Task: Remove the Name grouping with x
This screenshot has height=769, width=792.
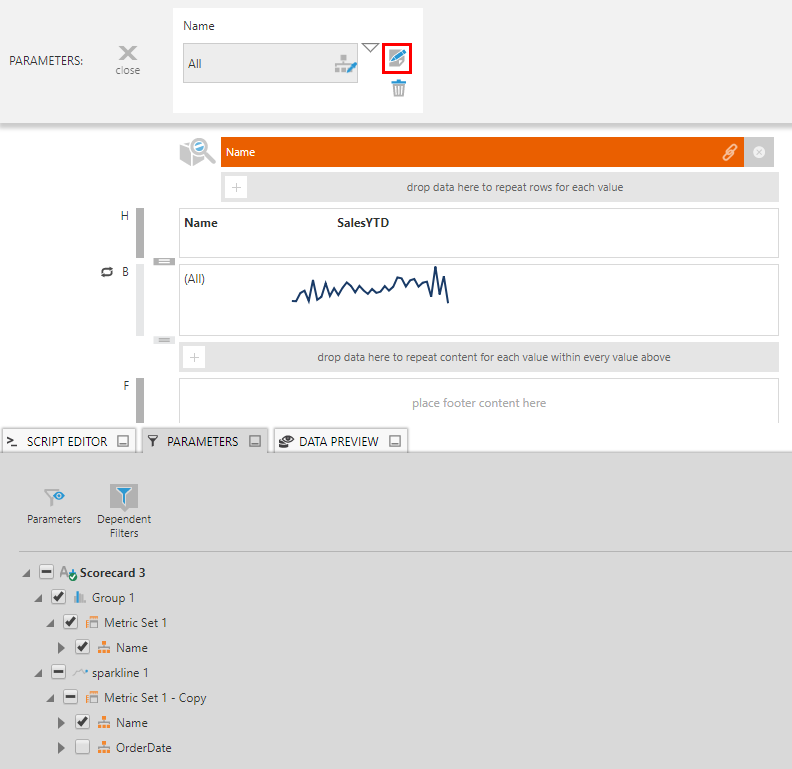Action: tap(759, 152)
